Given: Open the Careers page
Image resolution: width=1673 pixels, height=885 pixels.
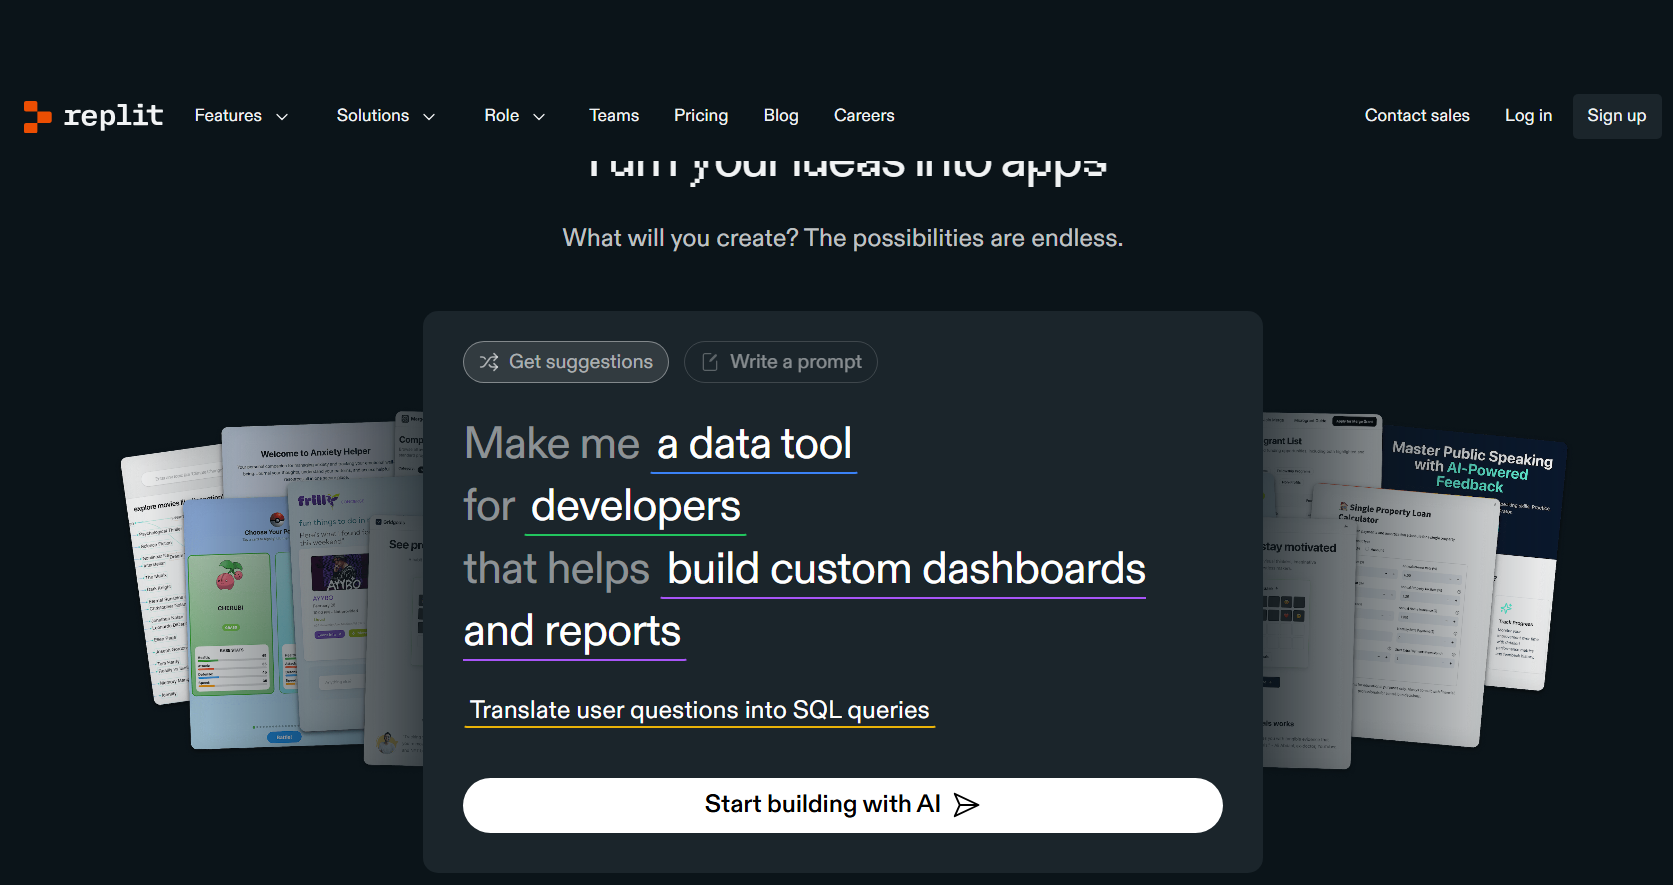Looking at the screenshot, I should click(x=863, y=116).
